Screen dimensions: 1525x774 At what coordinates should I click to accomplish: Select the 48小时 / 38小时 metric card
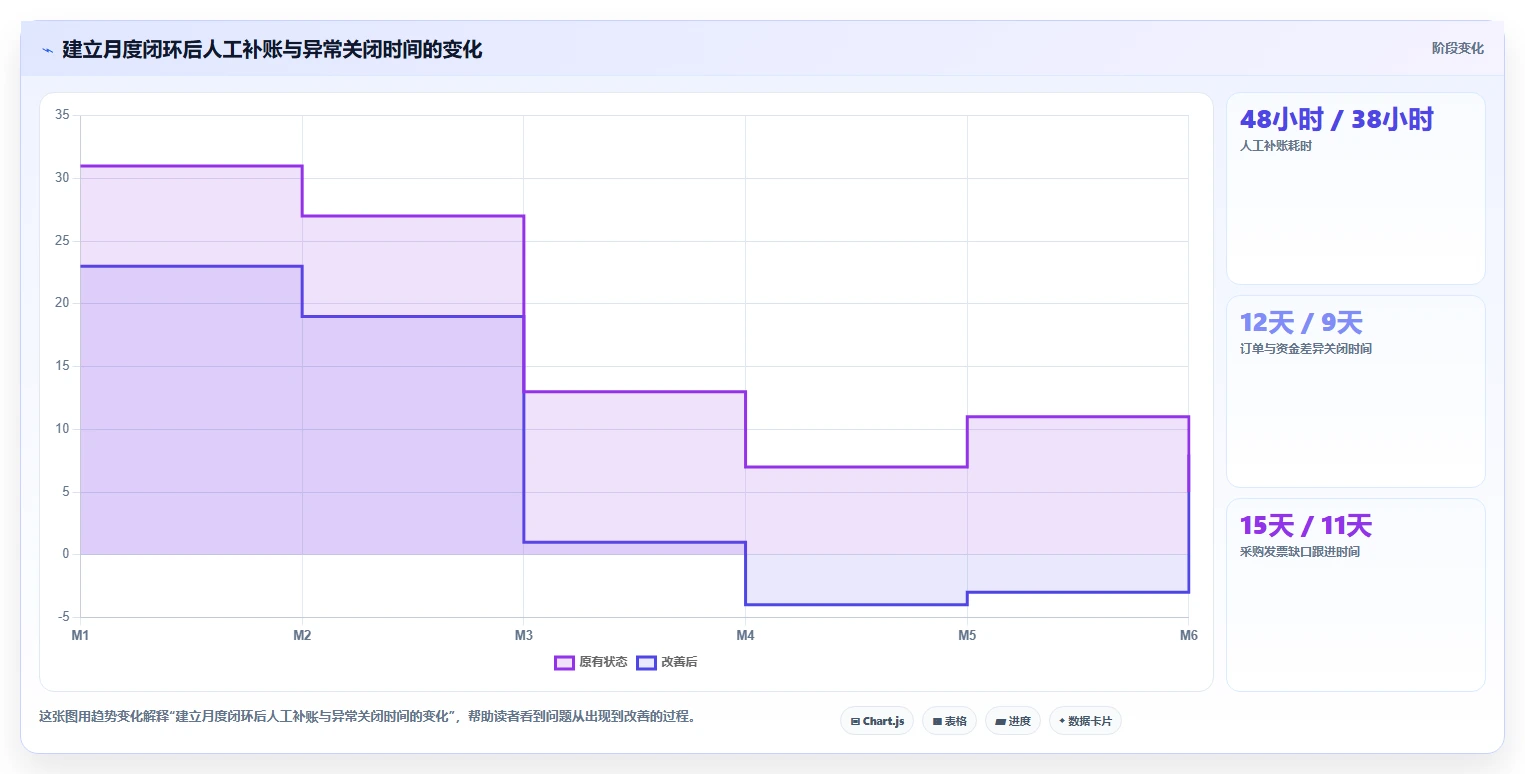(1355, 188)
